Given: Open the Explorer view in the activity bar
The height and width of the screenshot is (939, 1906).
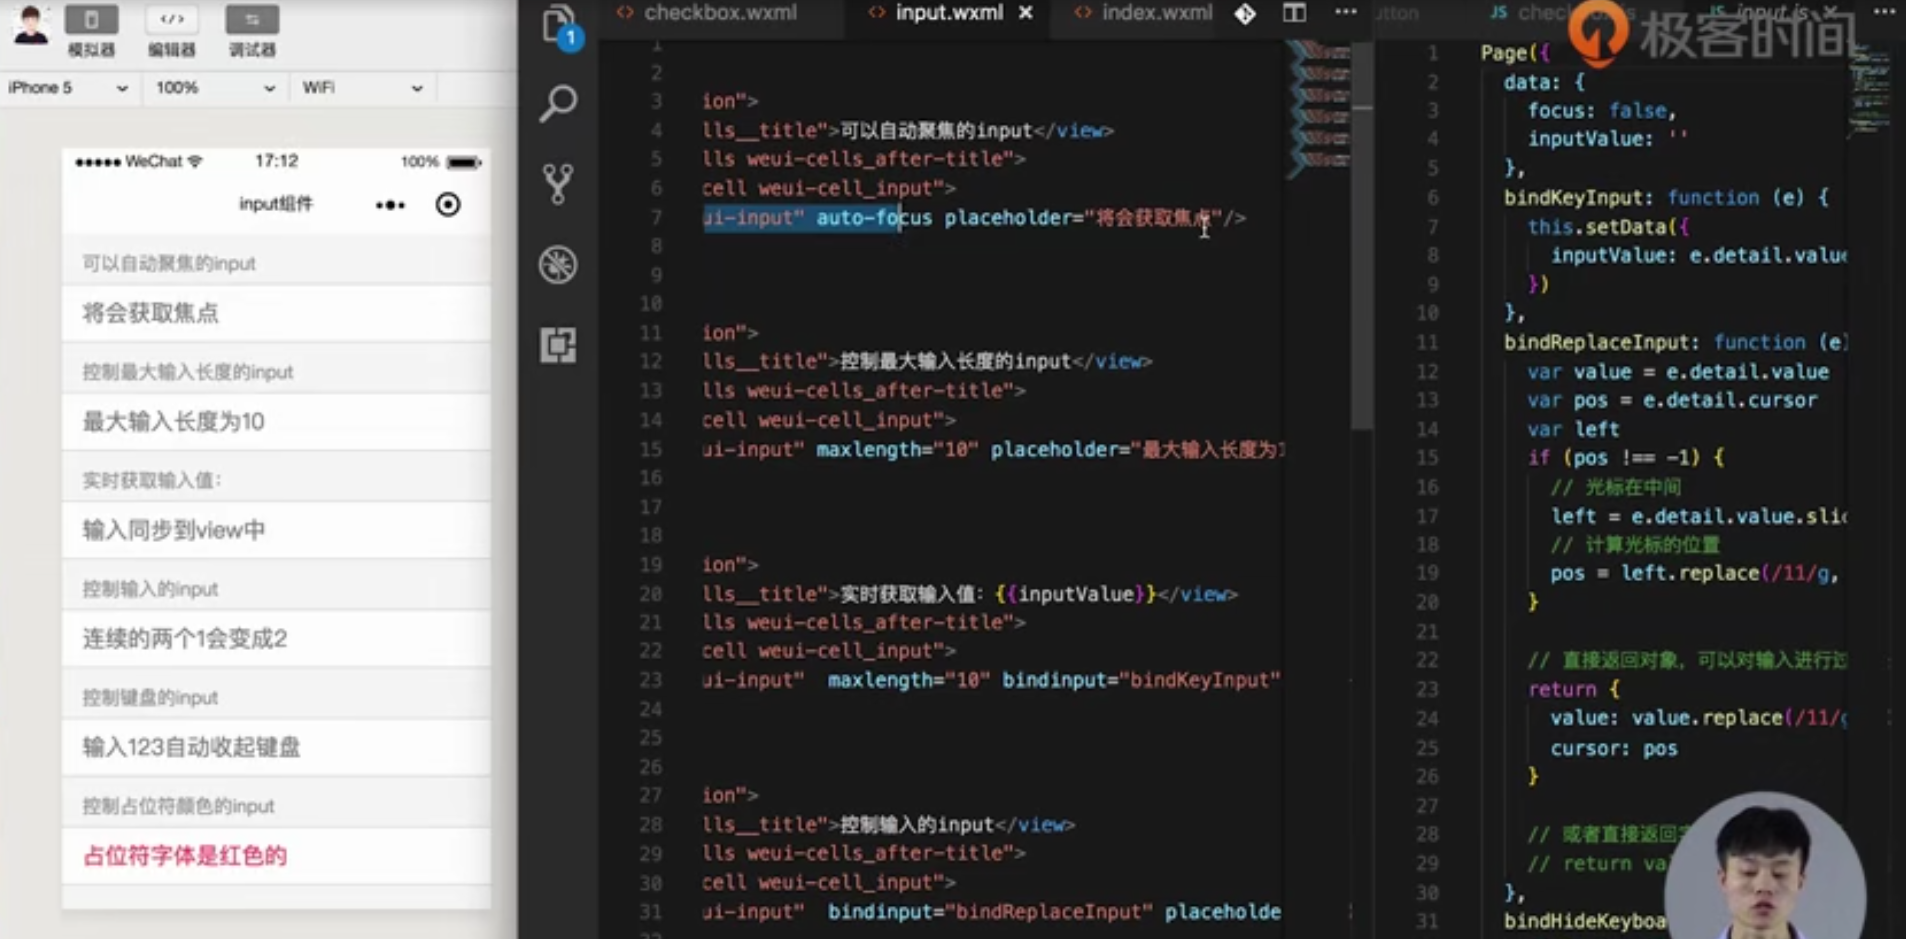Looking at the screenshot, I should point(559,25).
